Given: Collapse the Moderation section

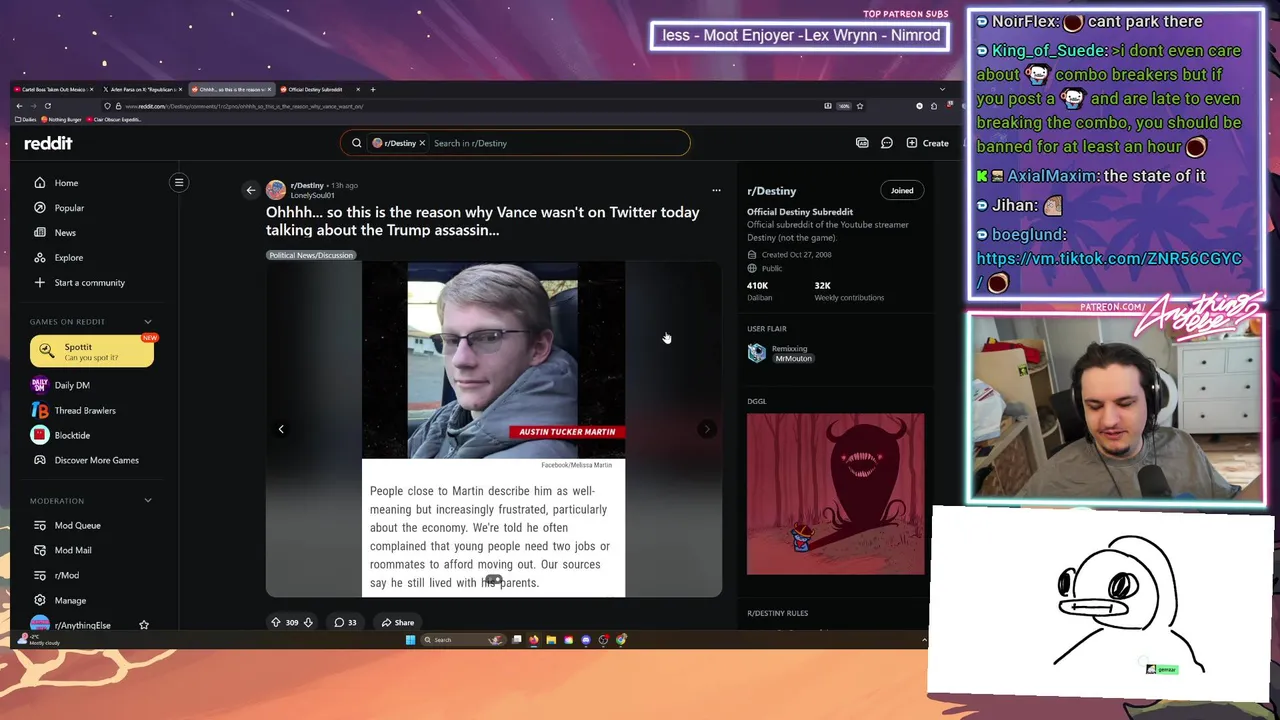Looking at the screenshot, I should 148,501.
